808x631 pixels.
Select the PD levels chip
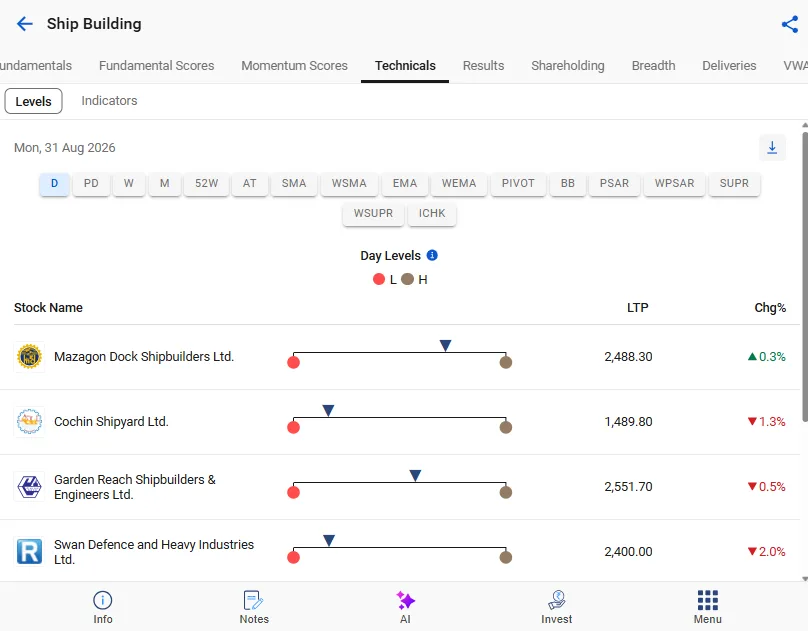(x=91, y=183)
